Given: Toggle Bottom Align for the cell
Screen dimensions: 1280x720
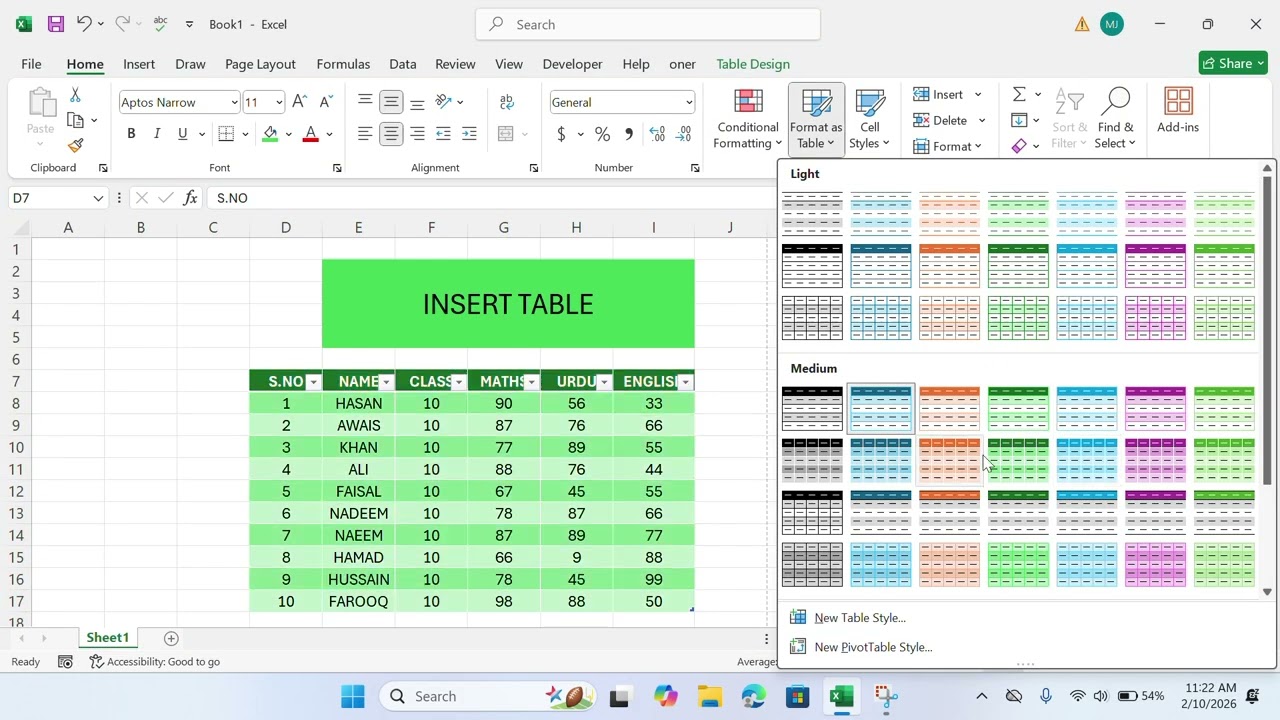Looking at the screenshot, I should tap(417, 102).
